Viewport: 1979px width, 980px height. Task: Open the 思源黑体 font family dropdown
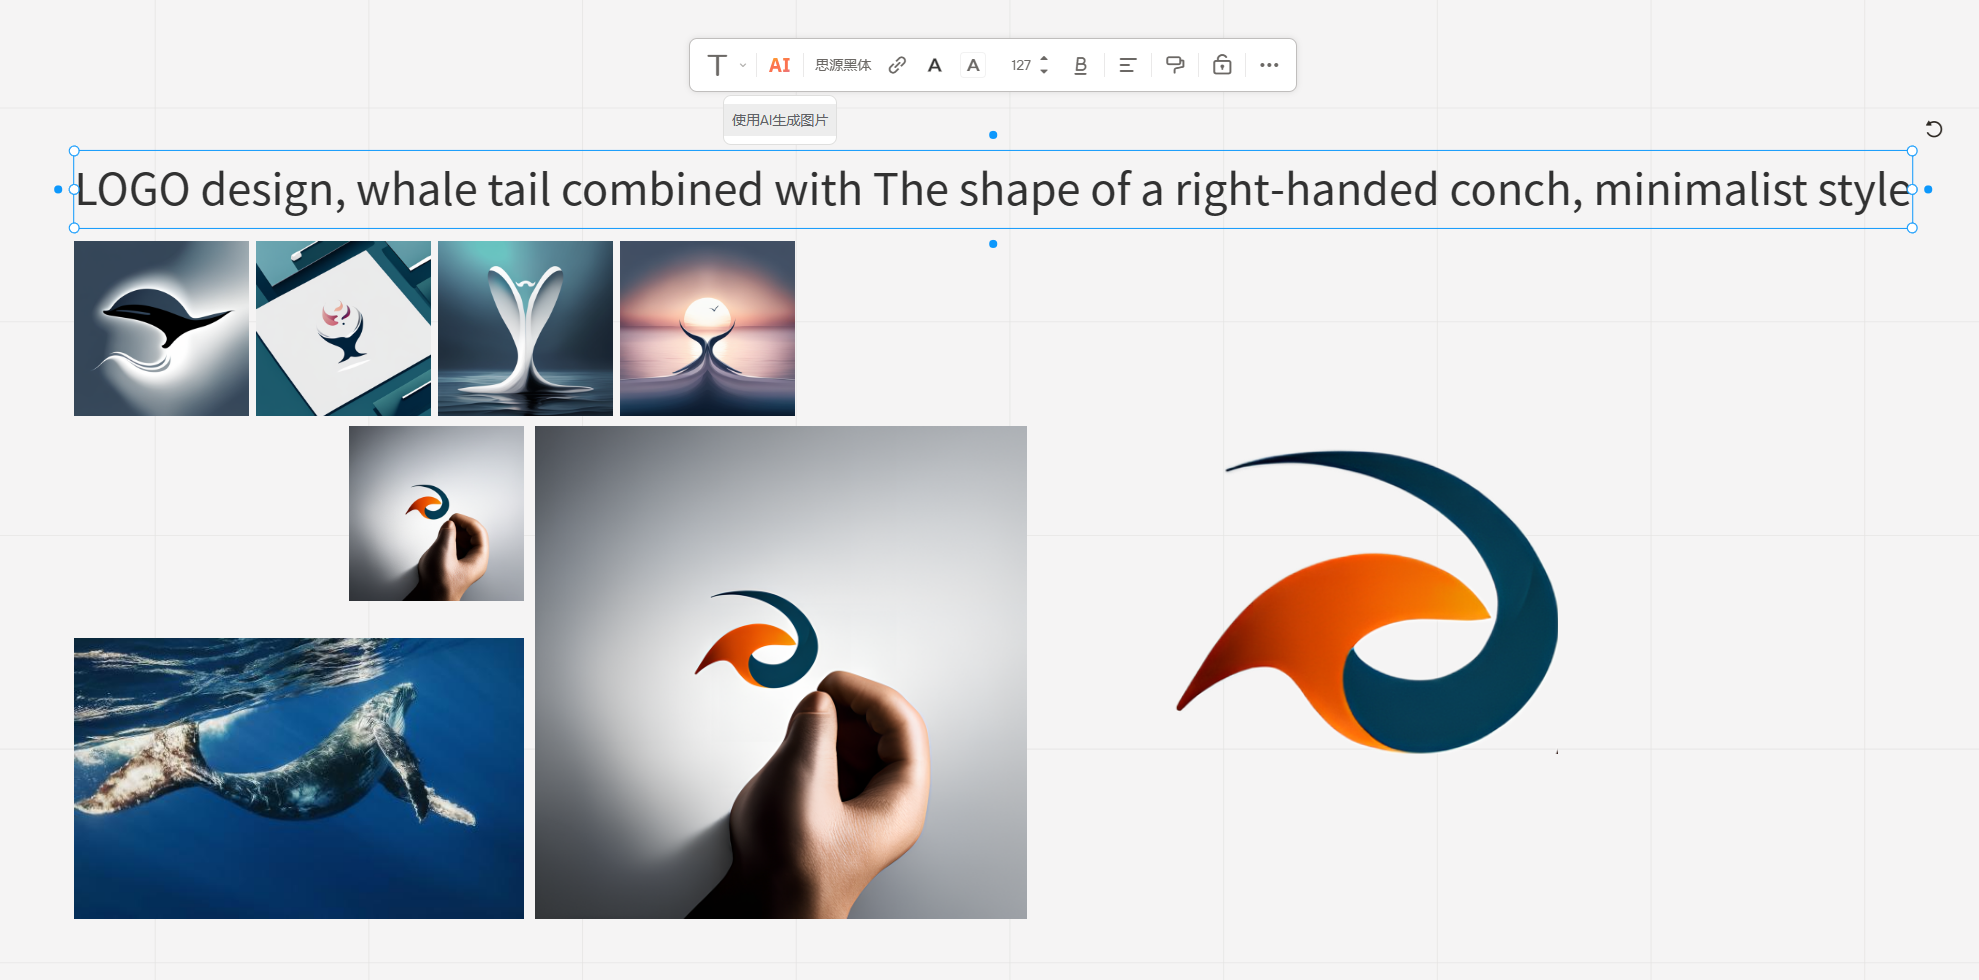click(x=843, y=65)
